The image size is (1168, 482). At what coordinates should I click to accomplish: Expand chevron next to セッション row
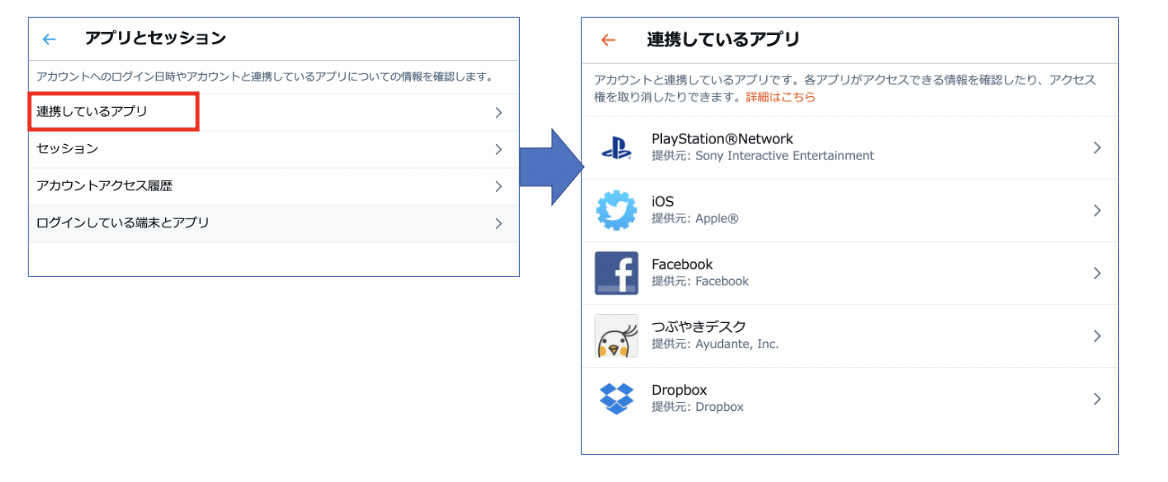click(498, 149)
